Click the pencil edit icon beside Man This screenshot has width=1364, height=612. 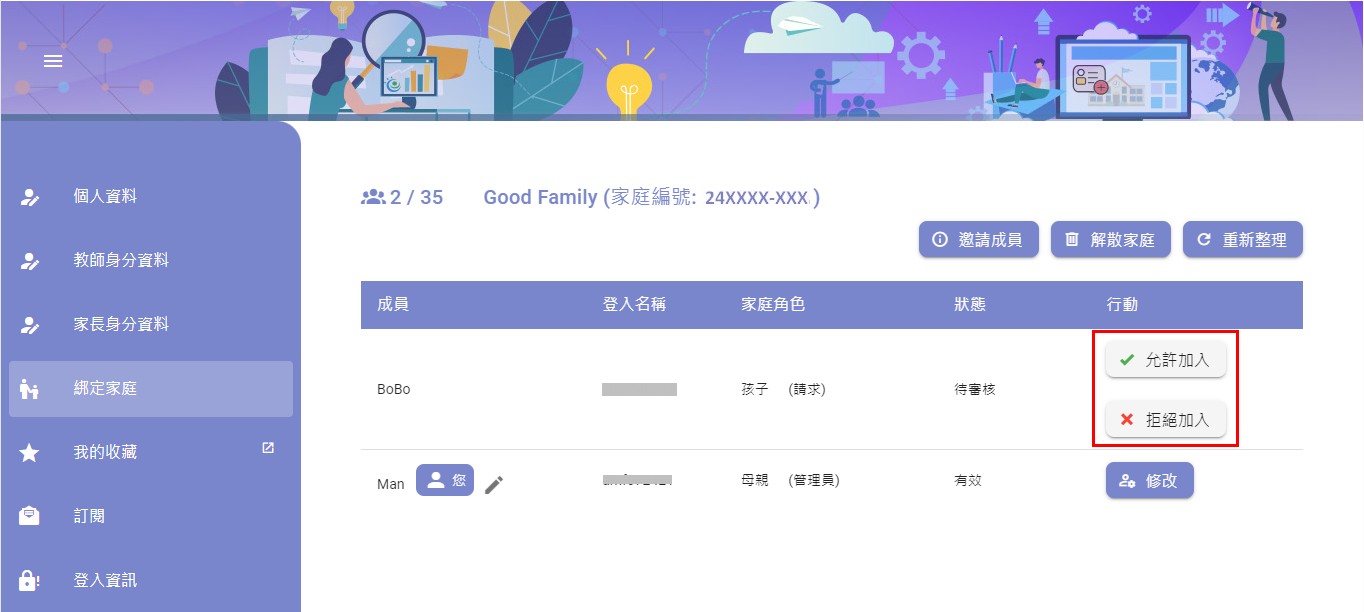coord(494,485)
